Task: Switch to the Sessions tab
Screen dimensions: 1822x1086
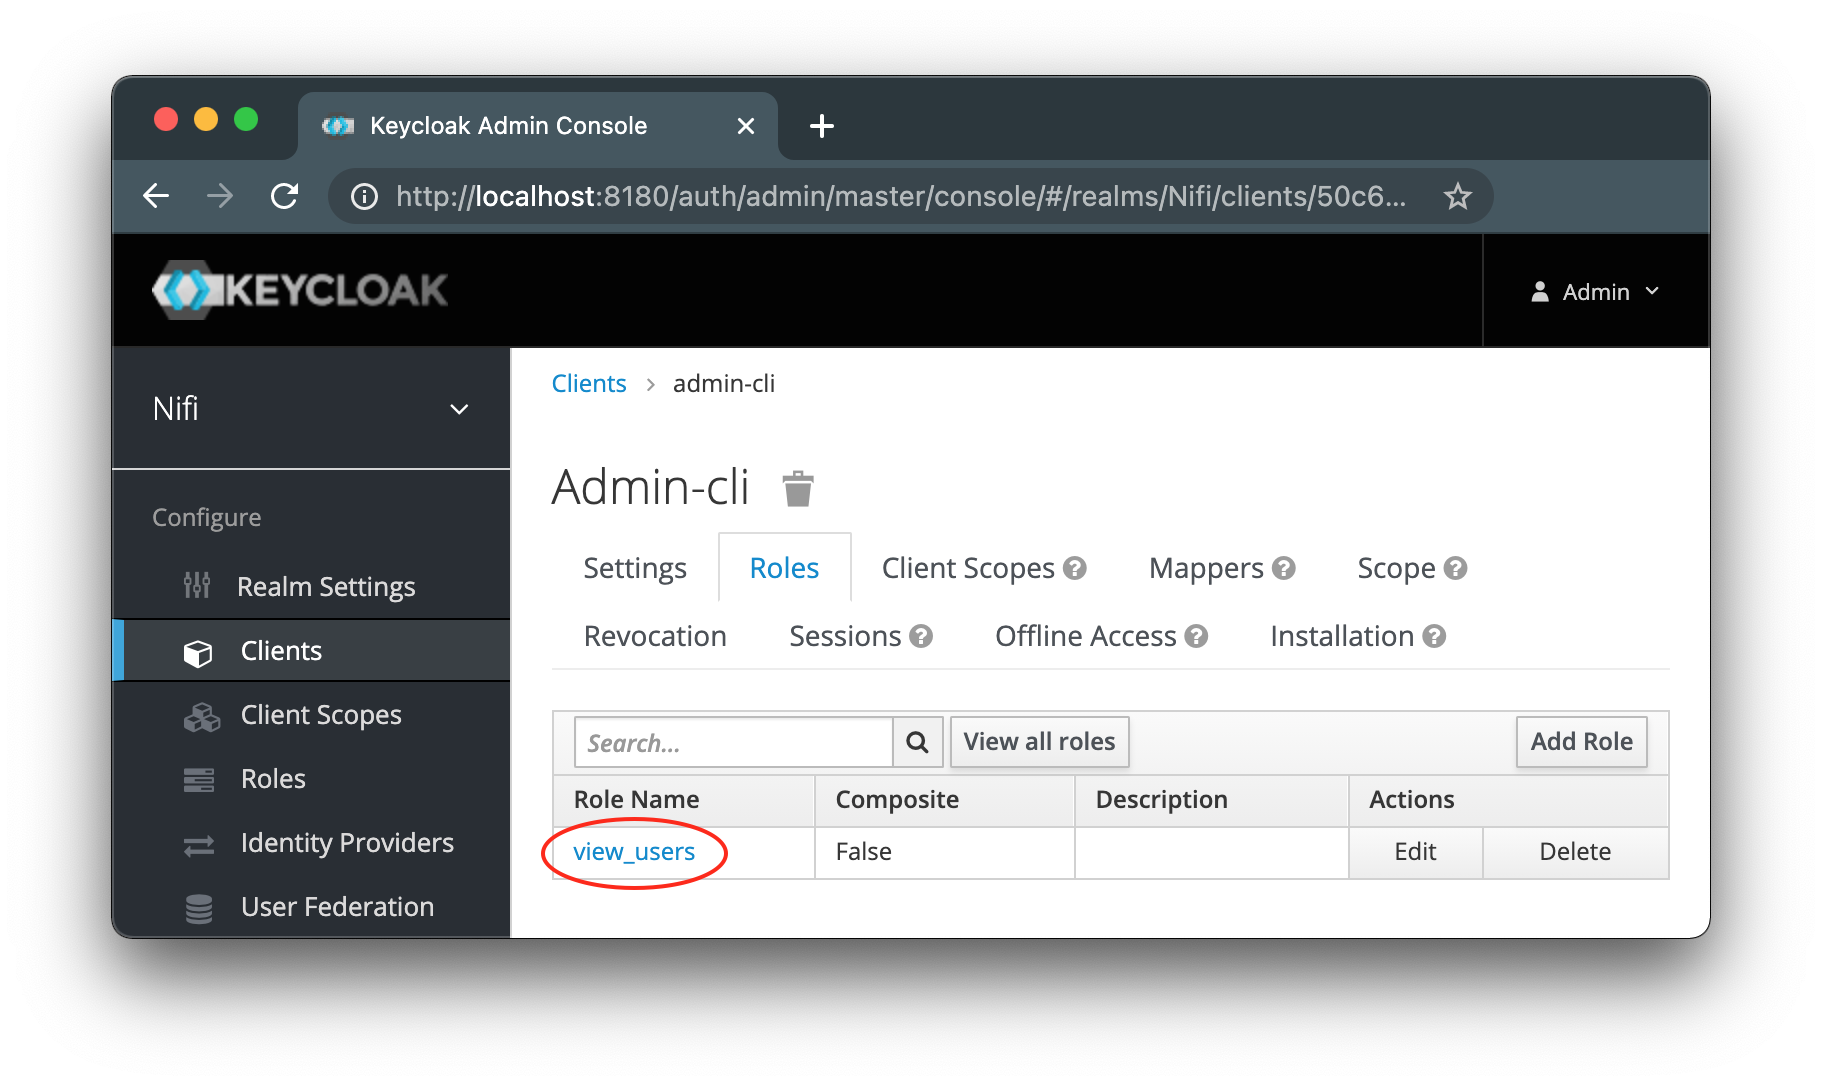Action: (x=845, y=636)
